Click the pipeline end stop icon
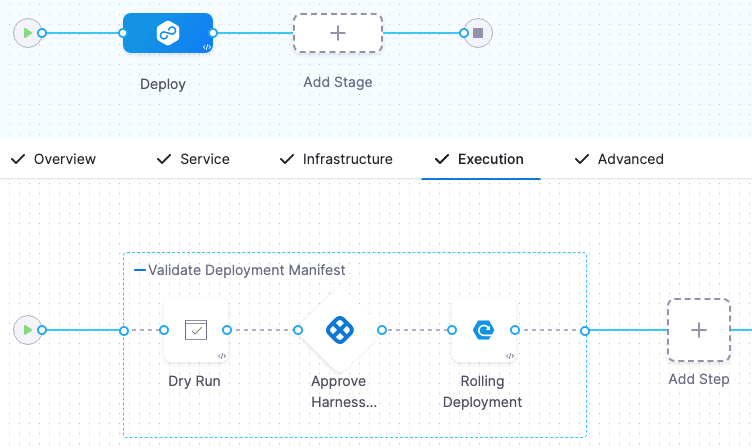The width and height of the screenshot is (752, 448). (478, 33)
